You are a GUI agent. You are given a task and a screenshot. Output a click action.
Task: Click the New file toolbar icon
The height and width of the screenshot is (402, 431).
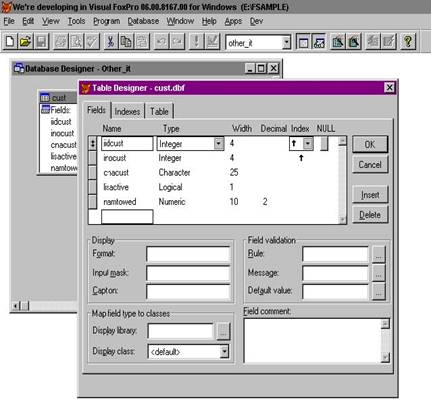coord(10,42)
